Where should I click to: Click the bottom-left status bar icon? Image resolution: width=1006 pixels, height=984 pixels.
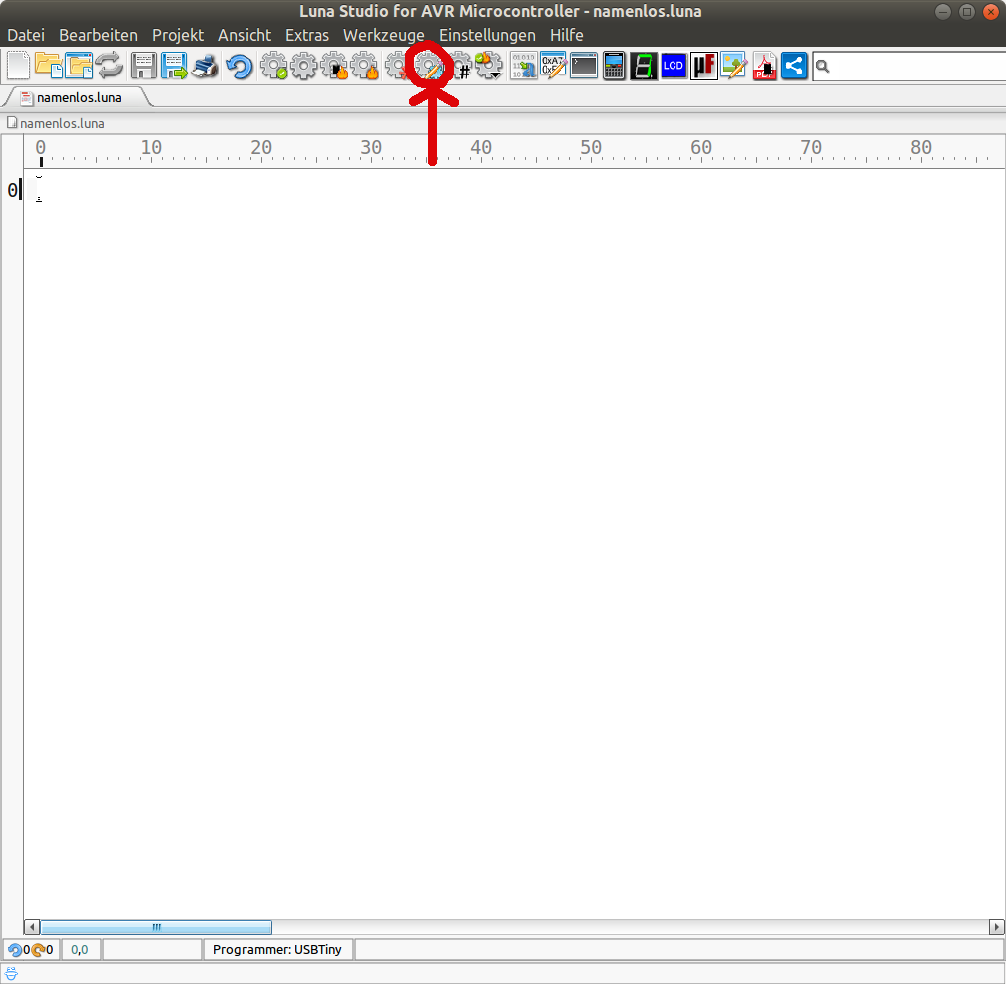12,974
